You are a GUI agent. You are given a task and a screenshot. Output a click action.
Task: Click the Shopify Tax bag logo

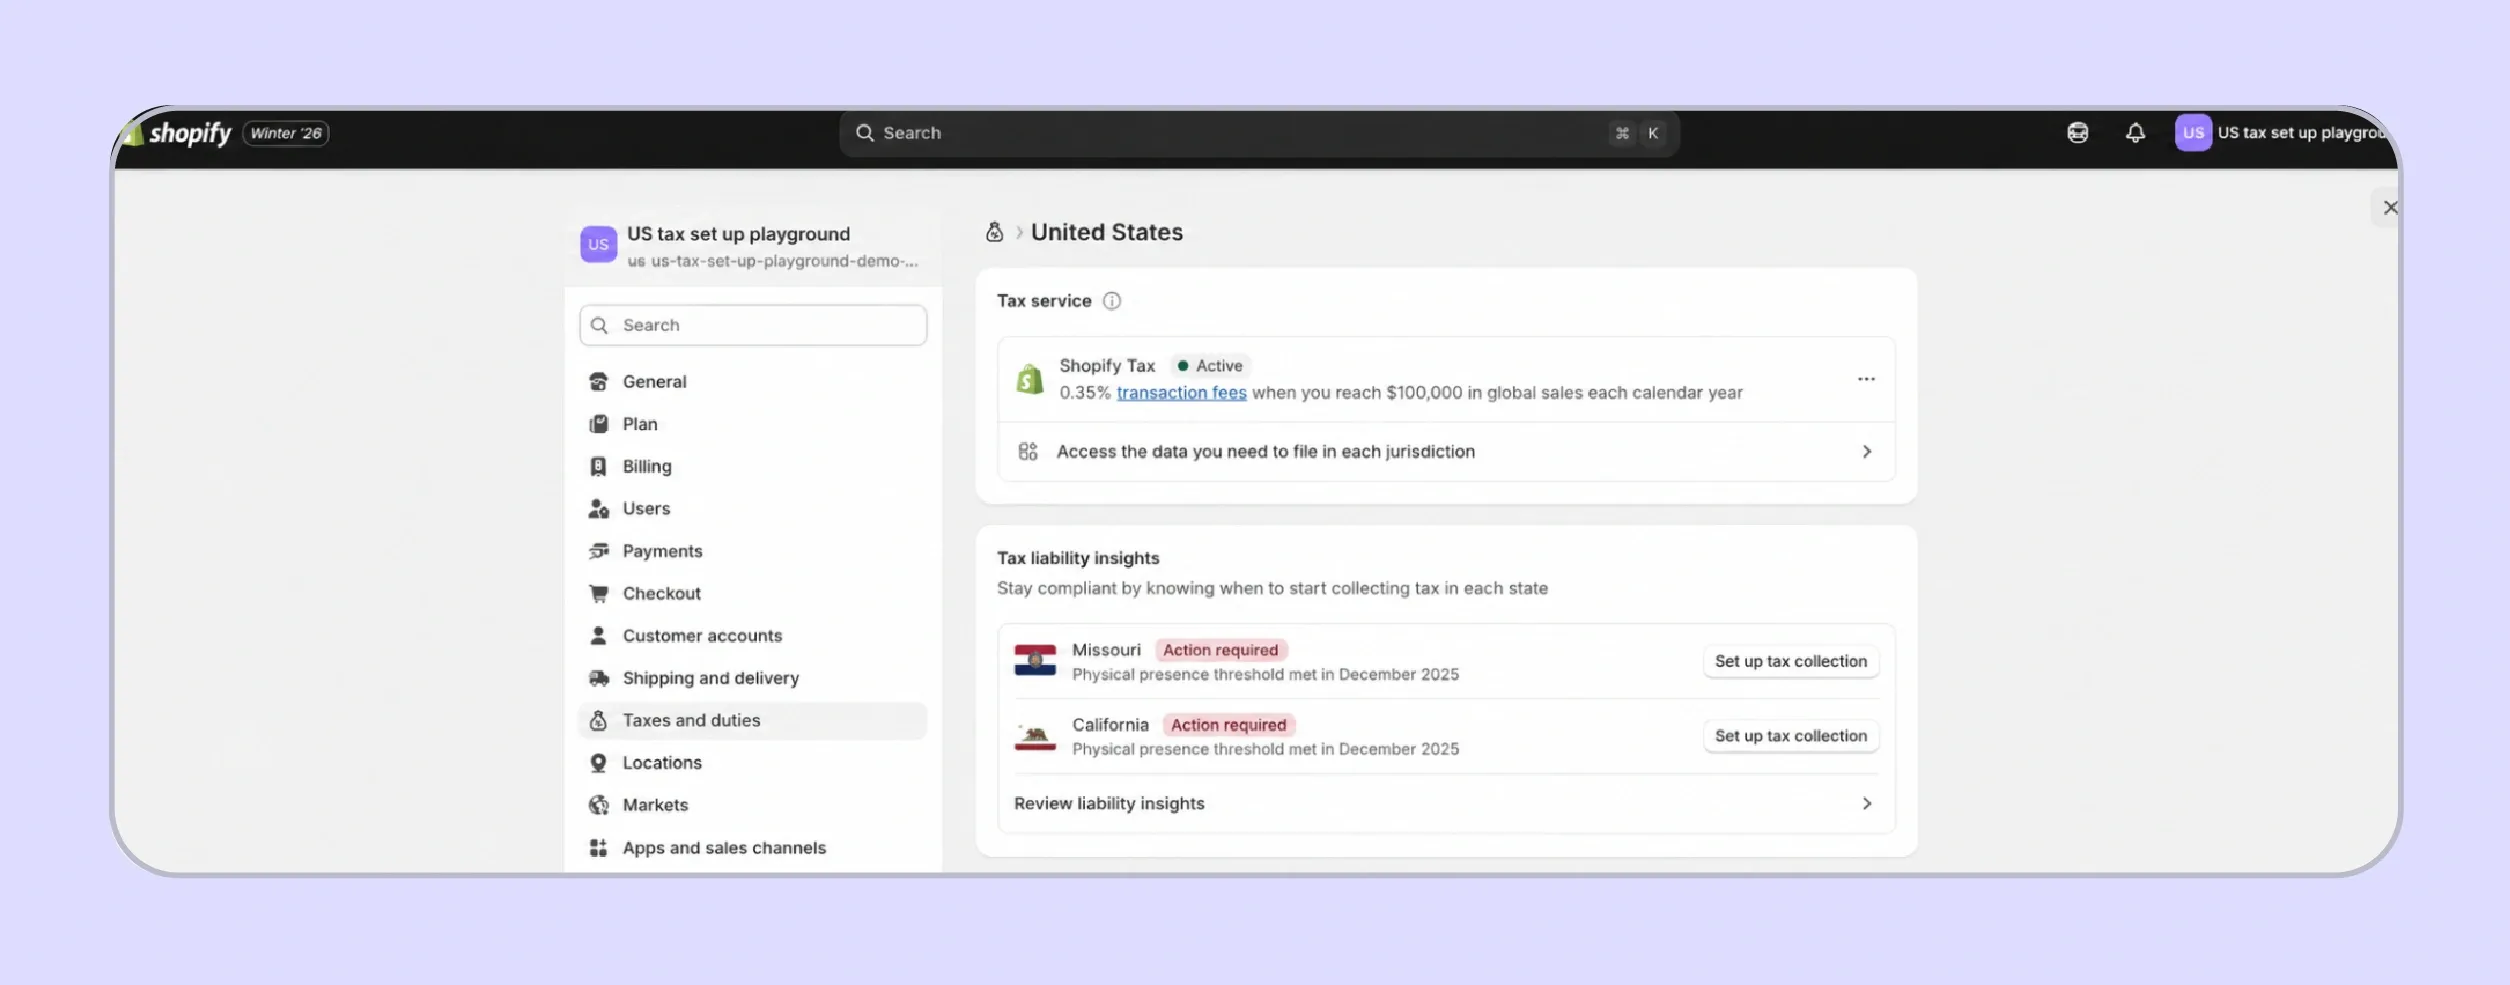(1029, 379)
